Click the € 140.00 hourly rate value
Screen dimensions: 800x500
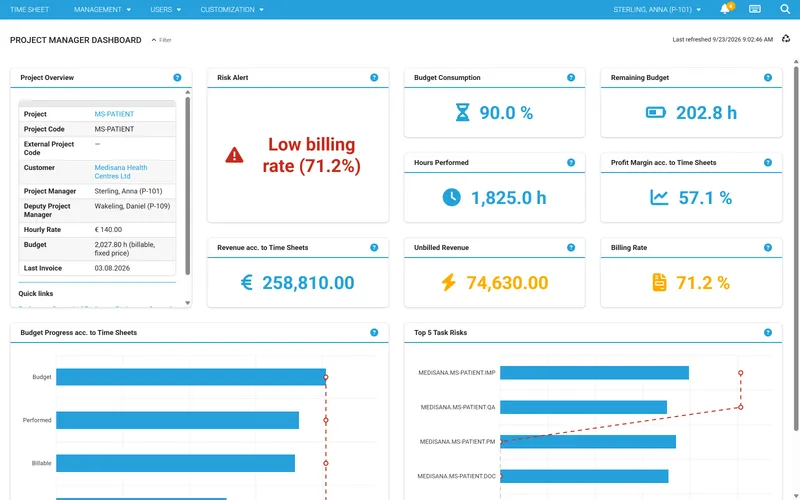pos(108,230)
